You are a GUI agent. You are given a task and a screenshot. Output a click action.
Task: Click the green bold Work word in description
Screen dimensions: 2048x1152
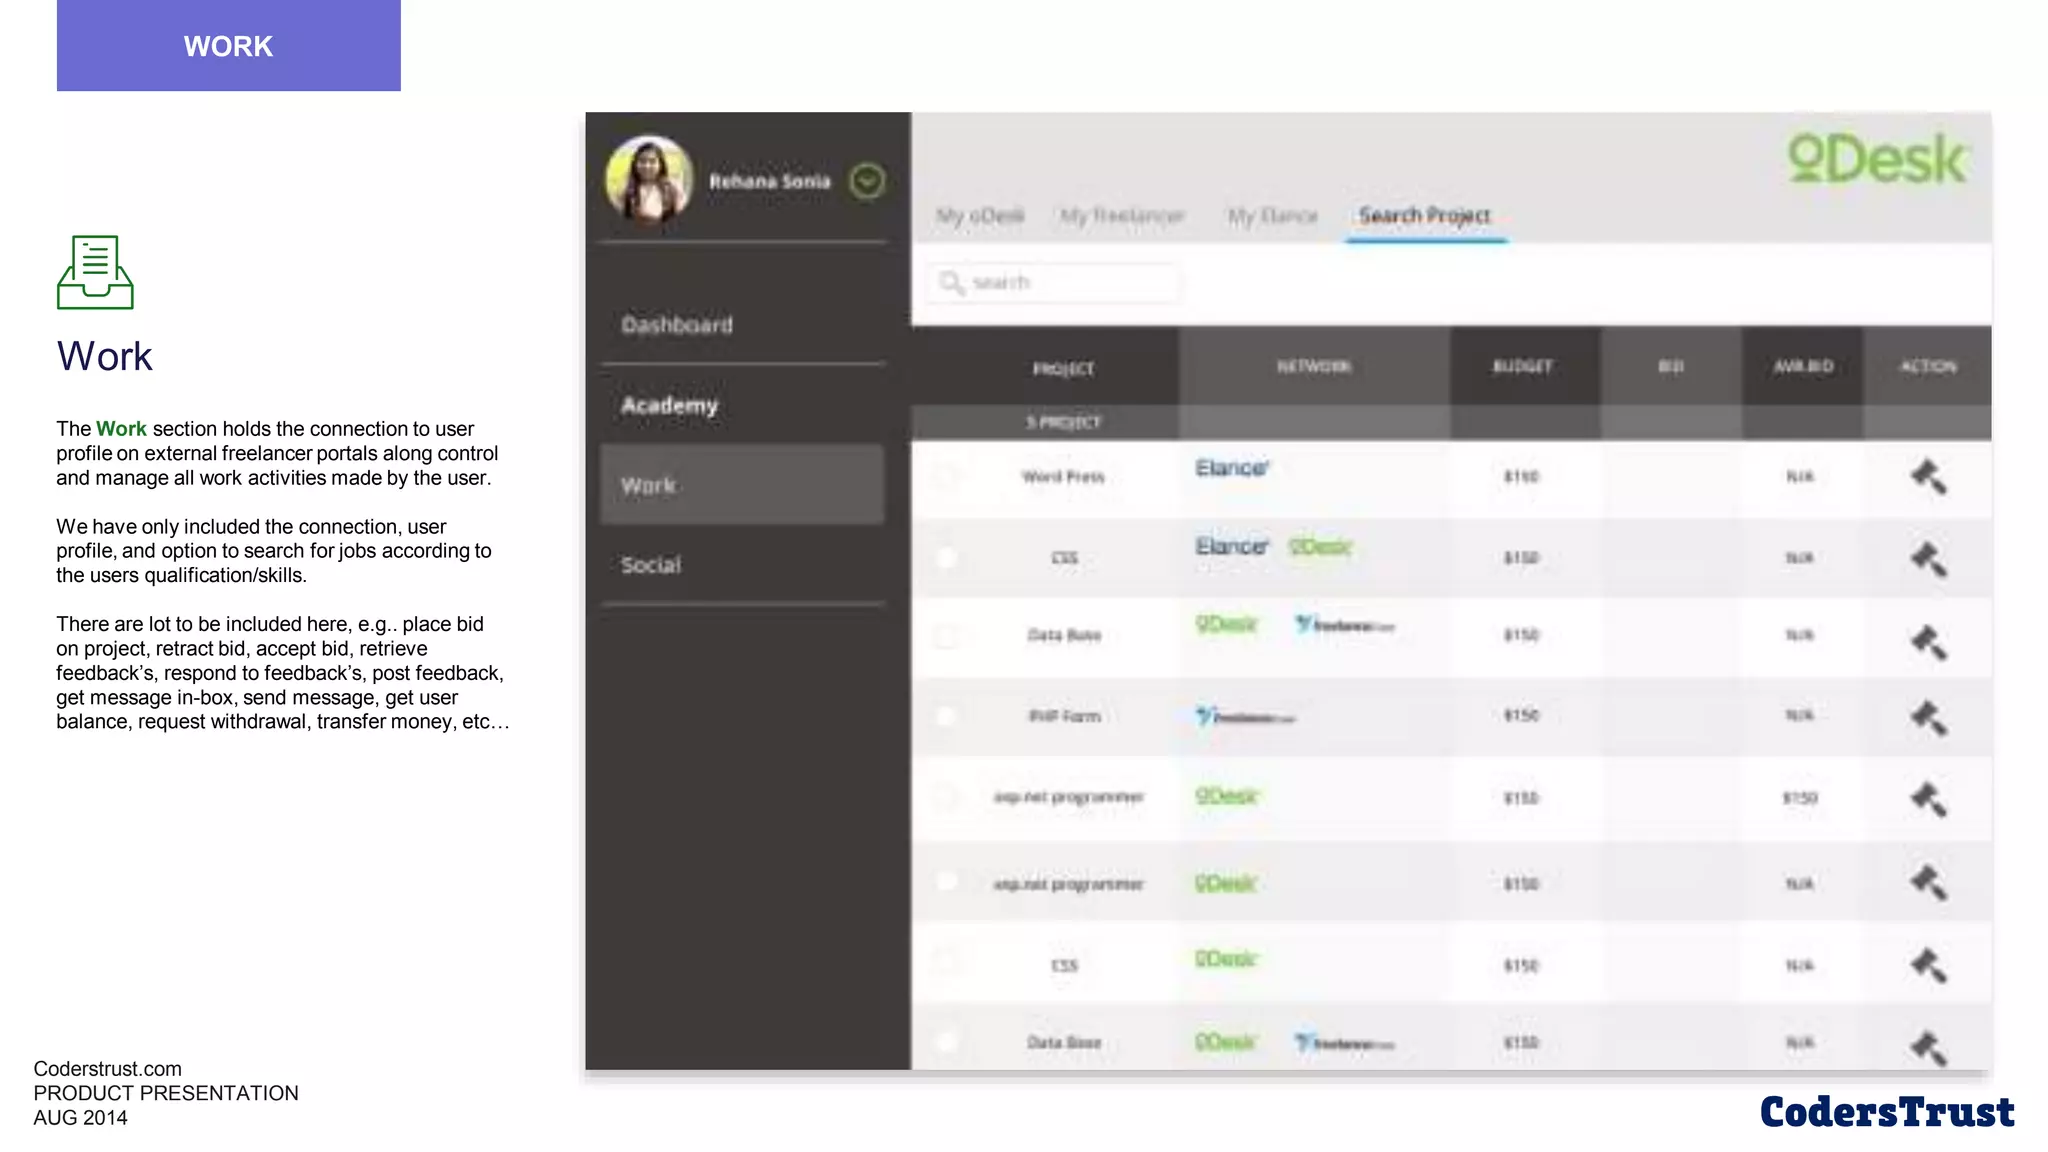(121, 429)
